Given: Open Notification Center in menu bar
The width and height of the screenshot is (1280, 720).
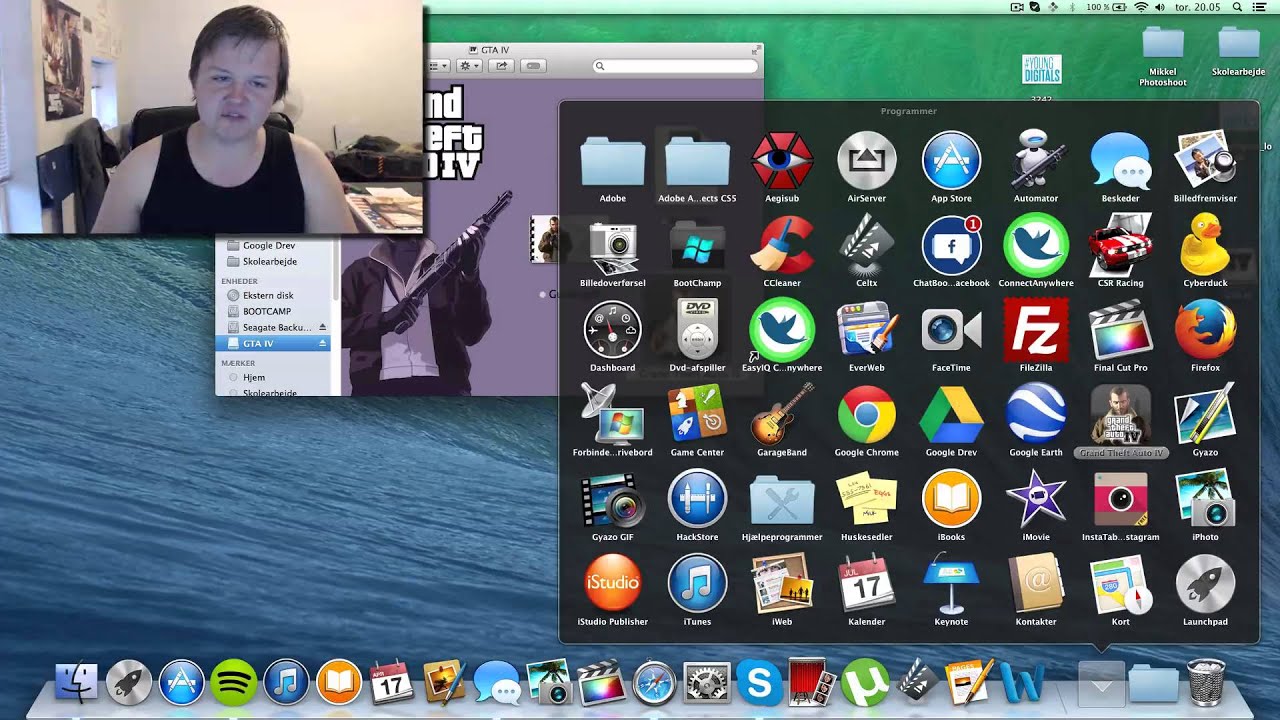Looking at the screenshot, I should click(1260, 7).
